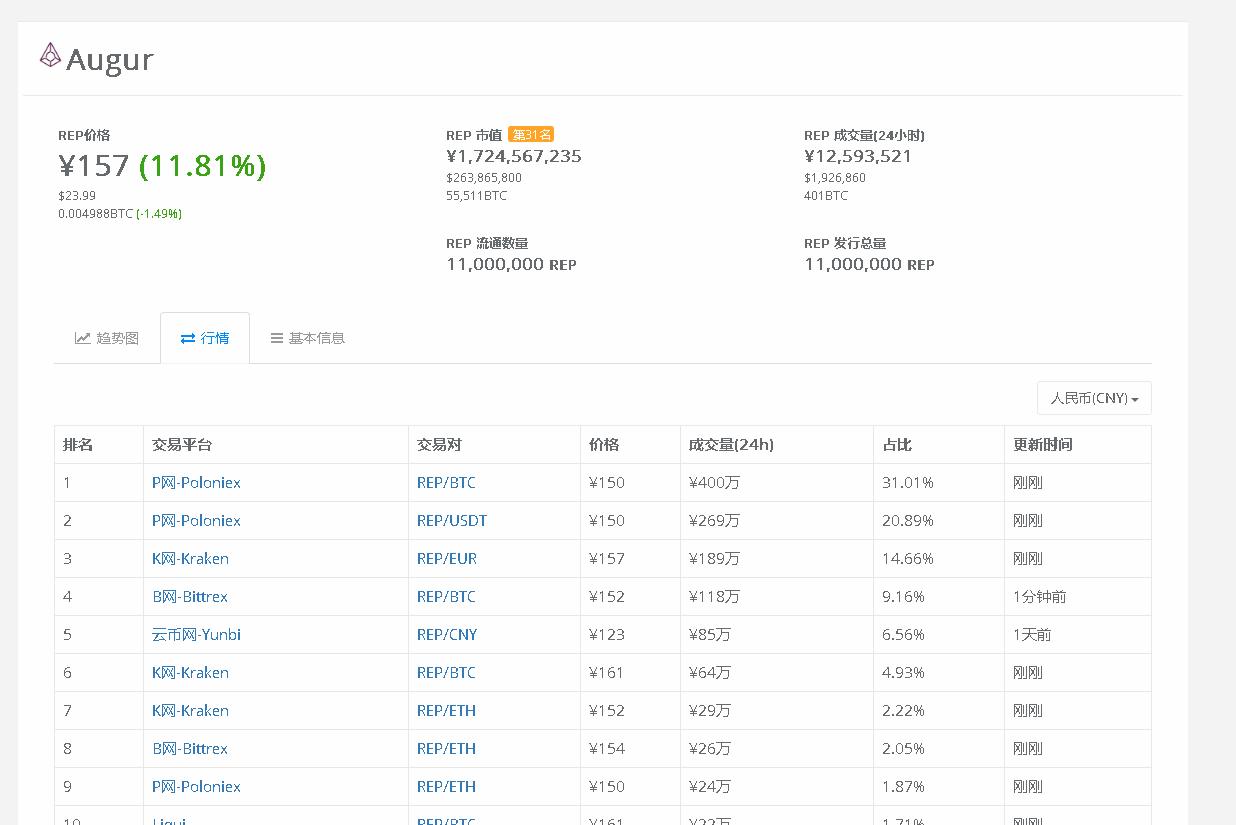
Task: Open K网-Kraken link in row 7
Action: click(190, 710)
